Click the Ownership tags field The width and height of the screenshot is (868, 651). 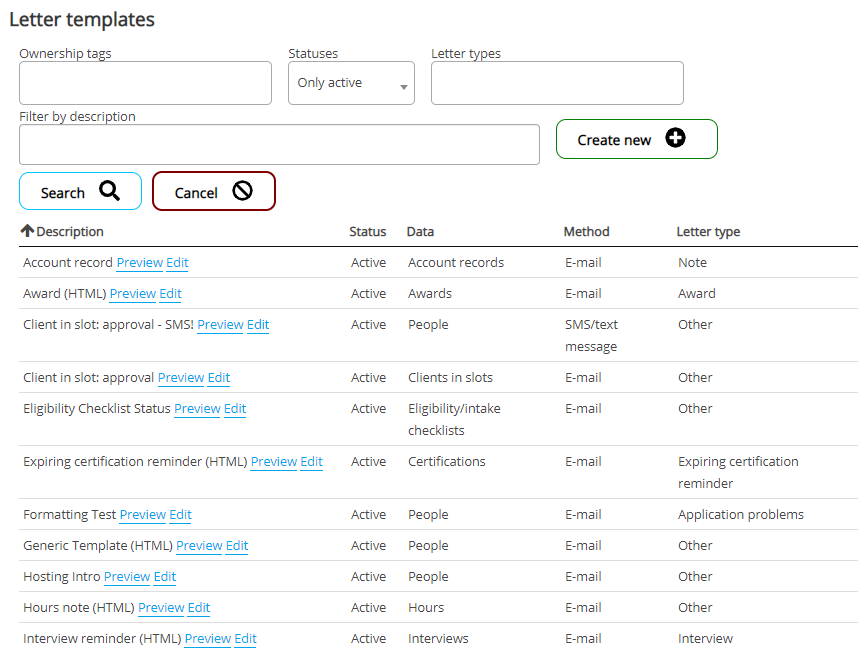point(145,83)
